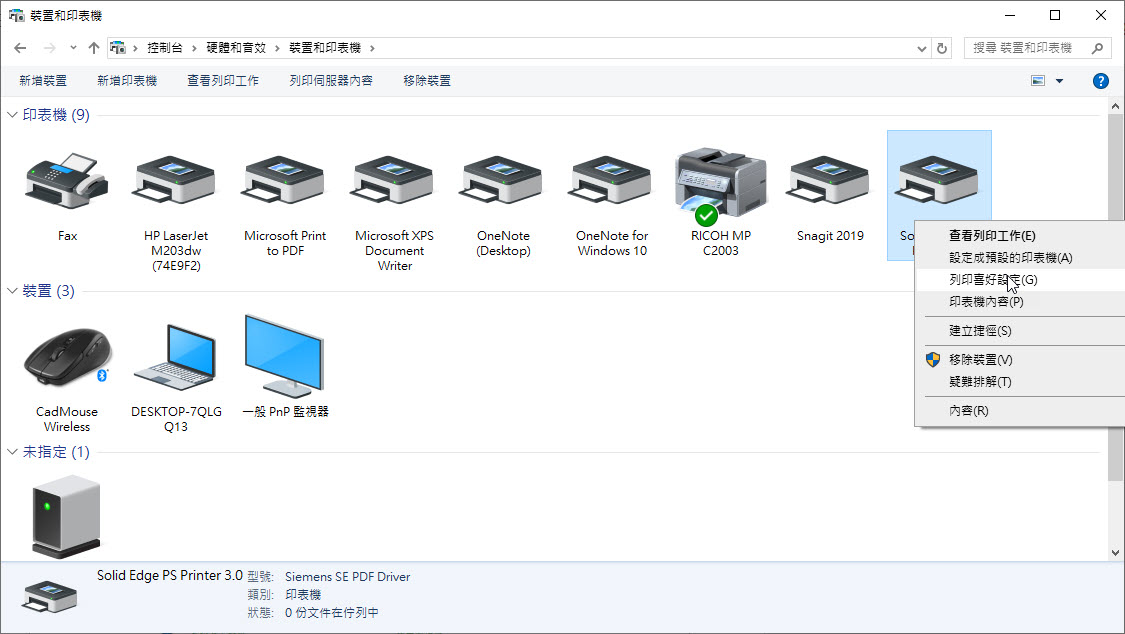Select the unspecified device tower icon

pos(66,516)
